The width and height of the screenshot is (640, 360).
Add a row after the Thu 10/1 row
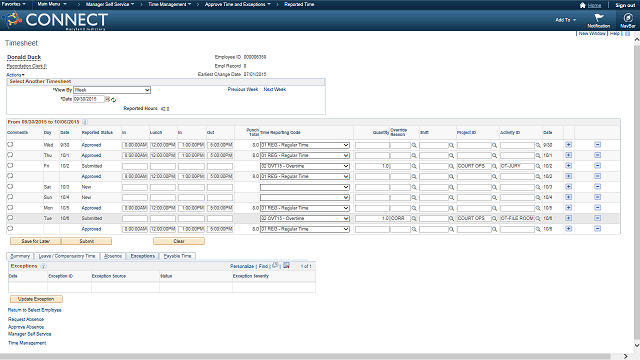click(569, 155)
